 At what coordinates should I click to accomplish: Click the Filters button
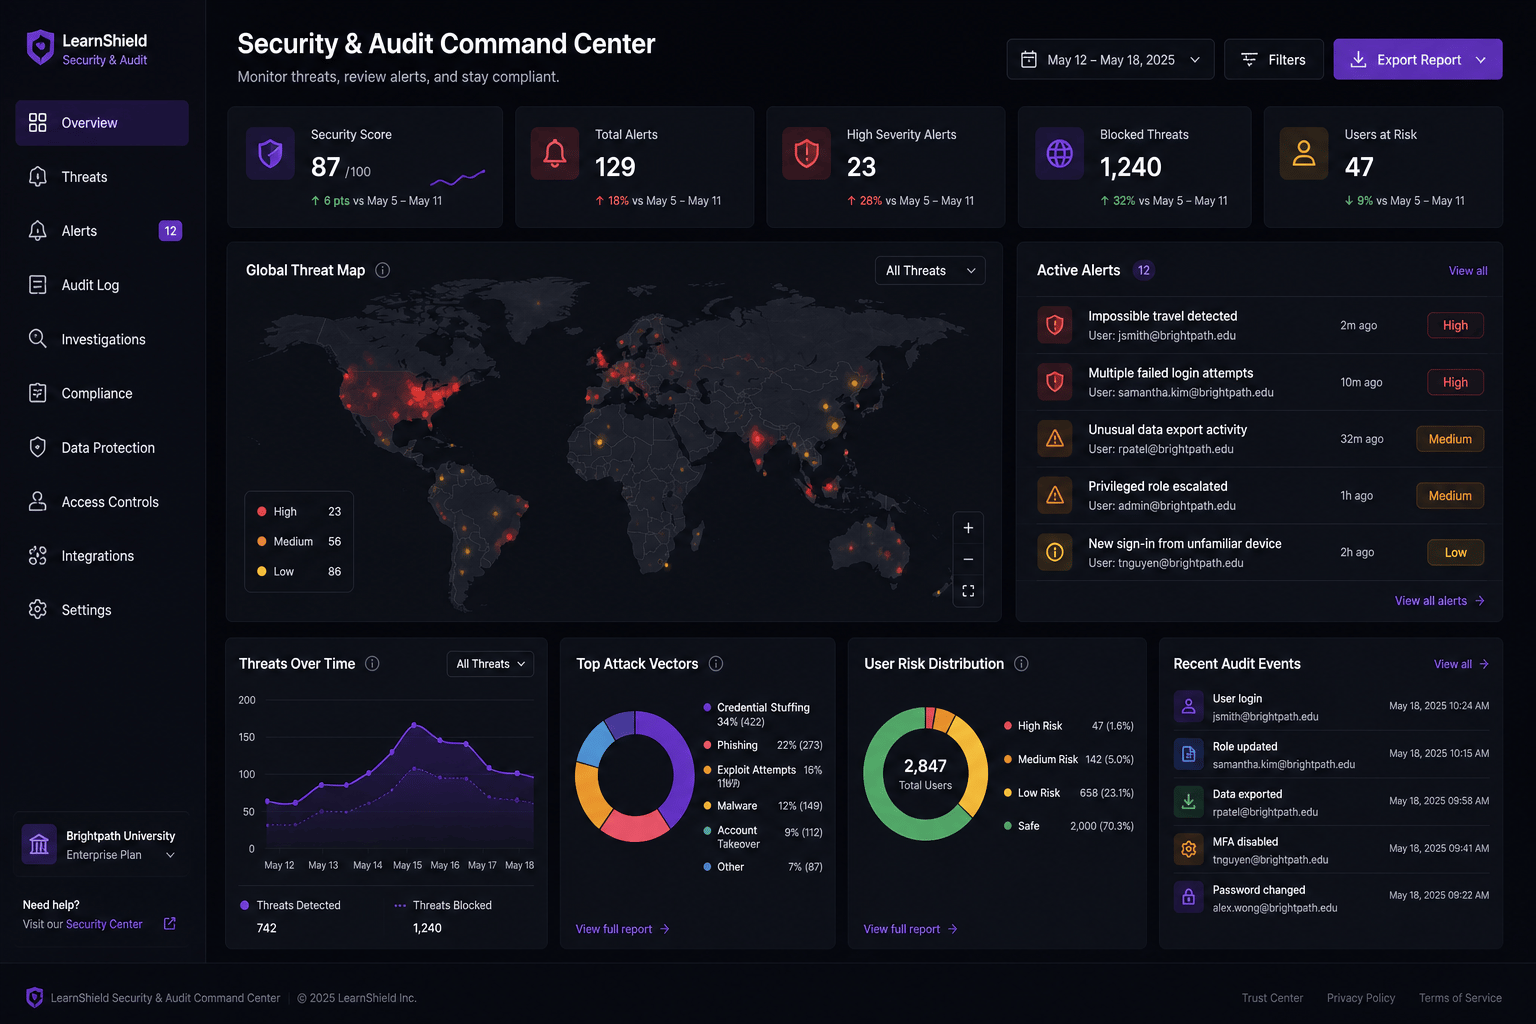1273,60
